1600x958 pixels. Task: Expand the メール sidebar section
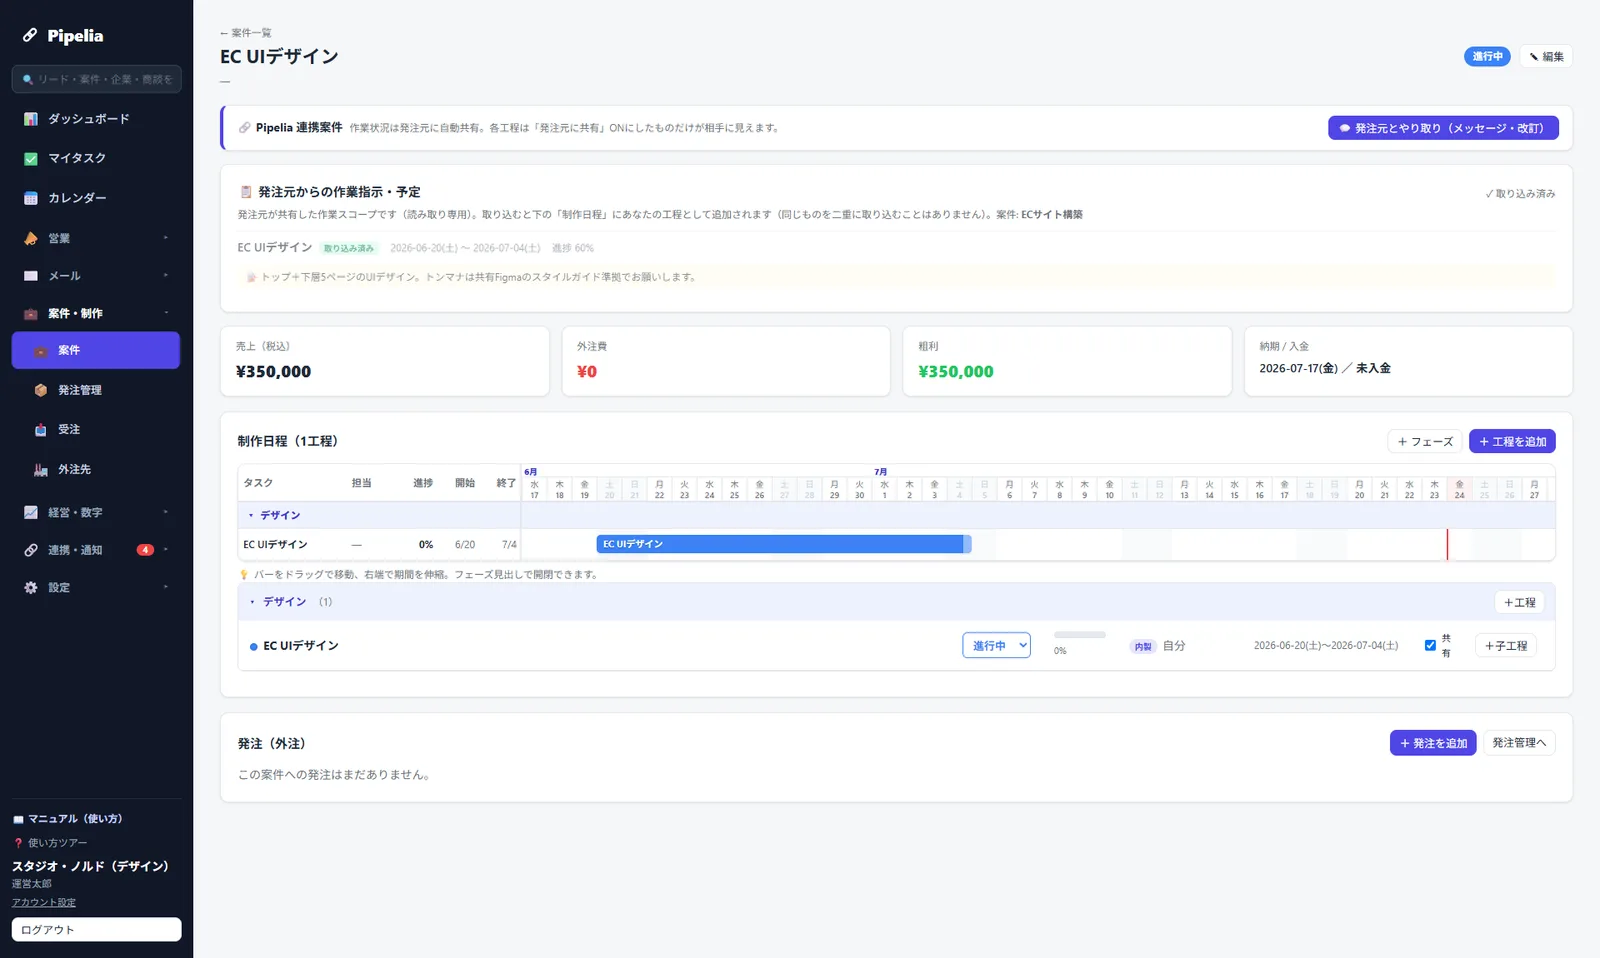click(166, 276)
